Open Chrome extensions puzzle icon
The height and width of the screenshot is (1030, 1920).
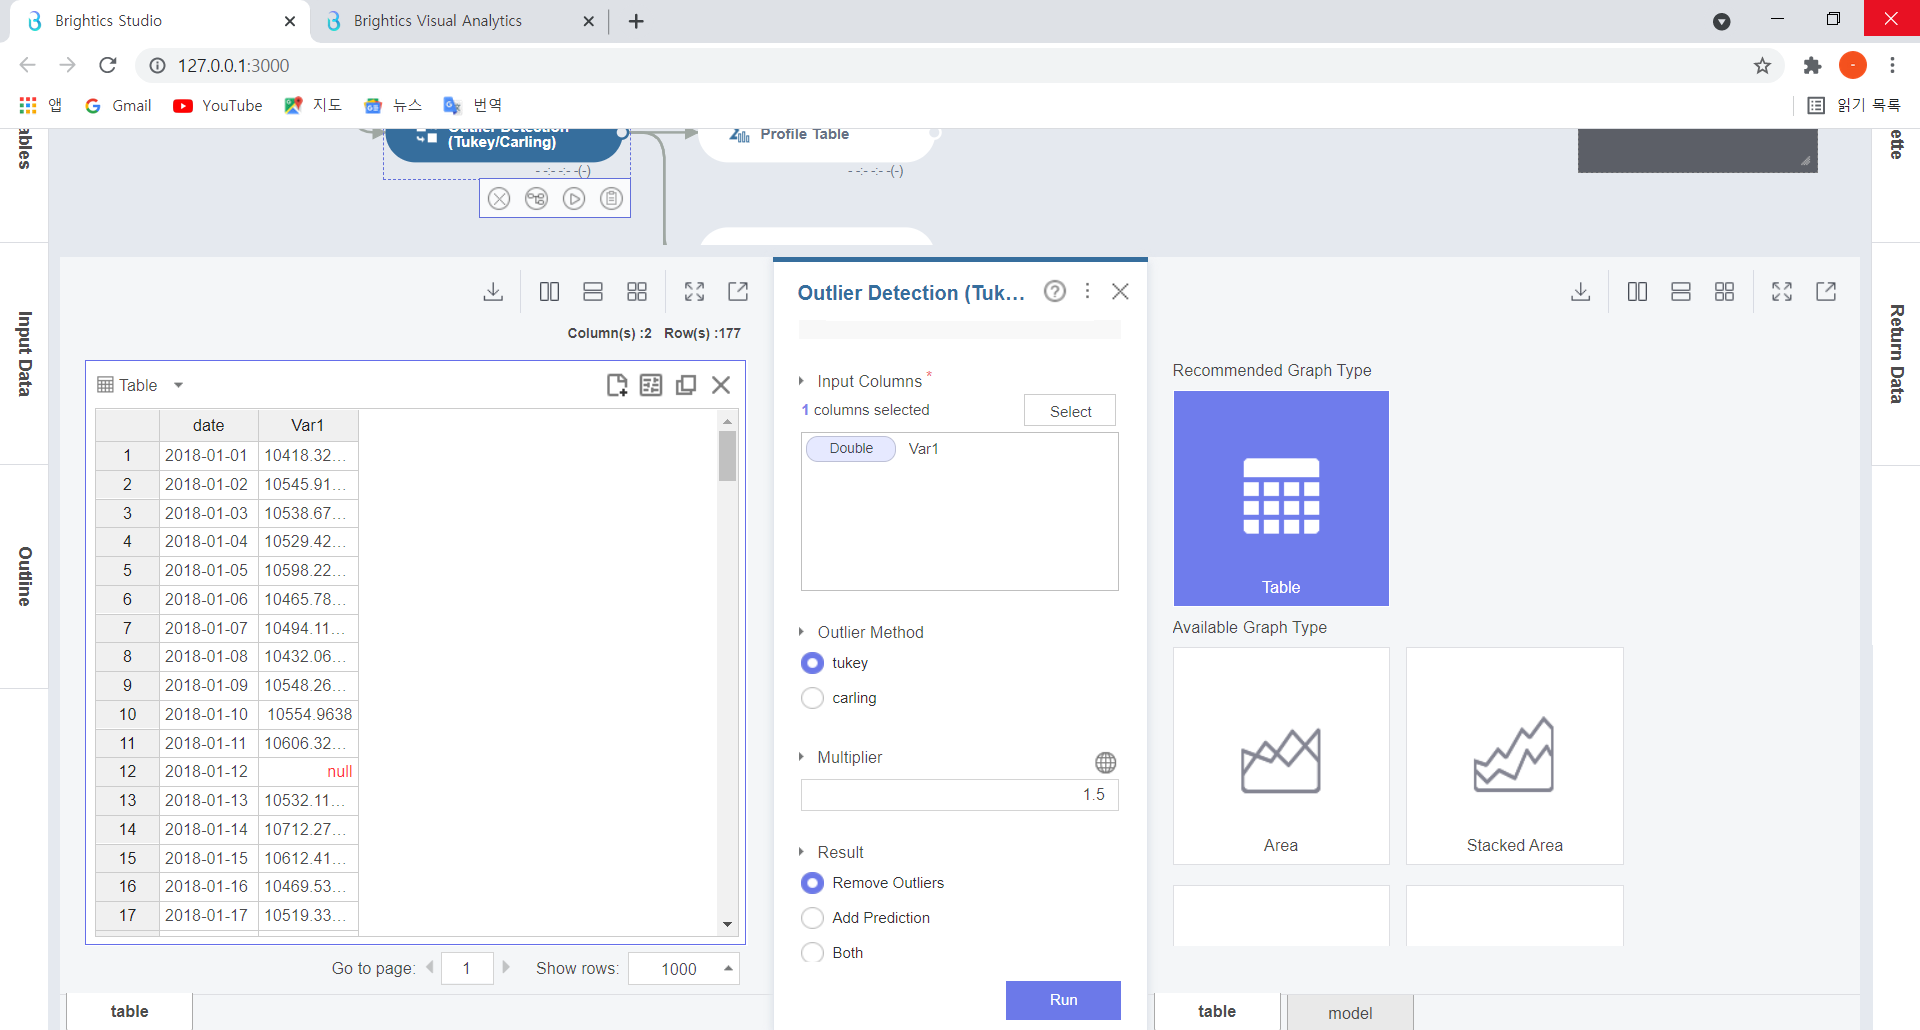coord(1812,66)
